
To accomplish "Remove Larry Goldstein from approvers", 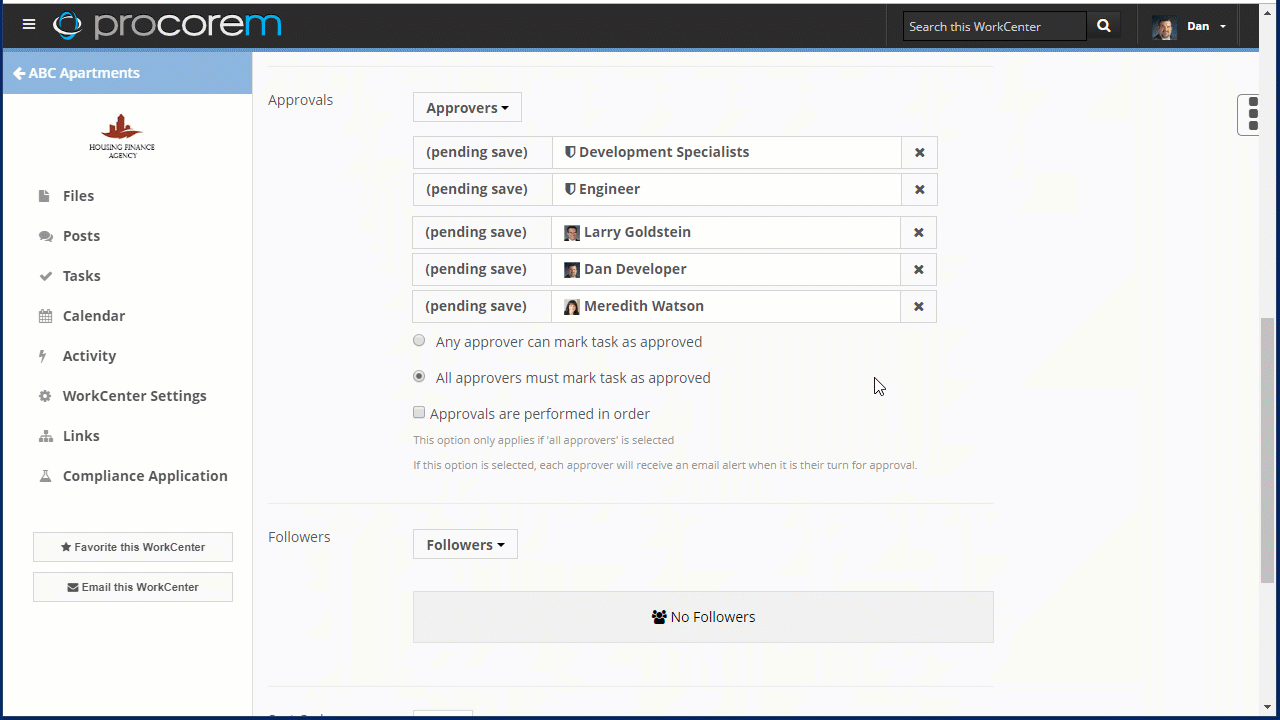I will (x=919, y=232).
